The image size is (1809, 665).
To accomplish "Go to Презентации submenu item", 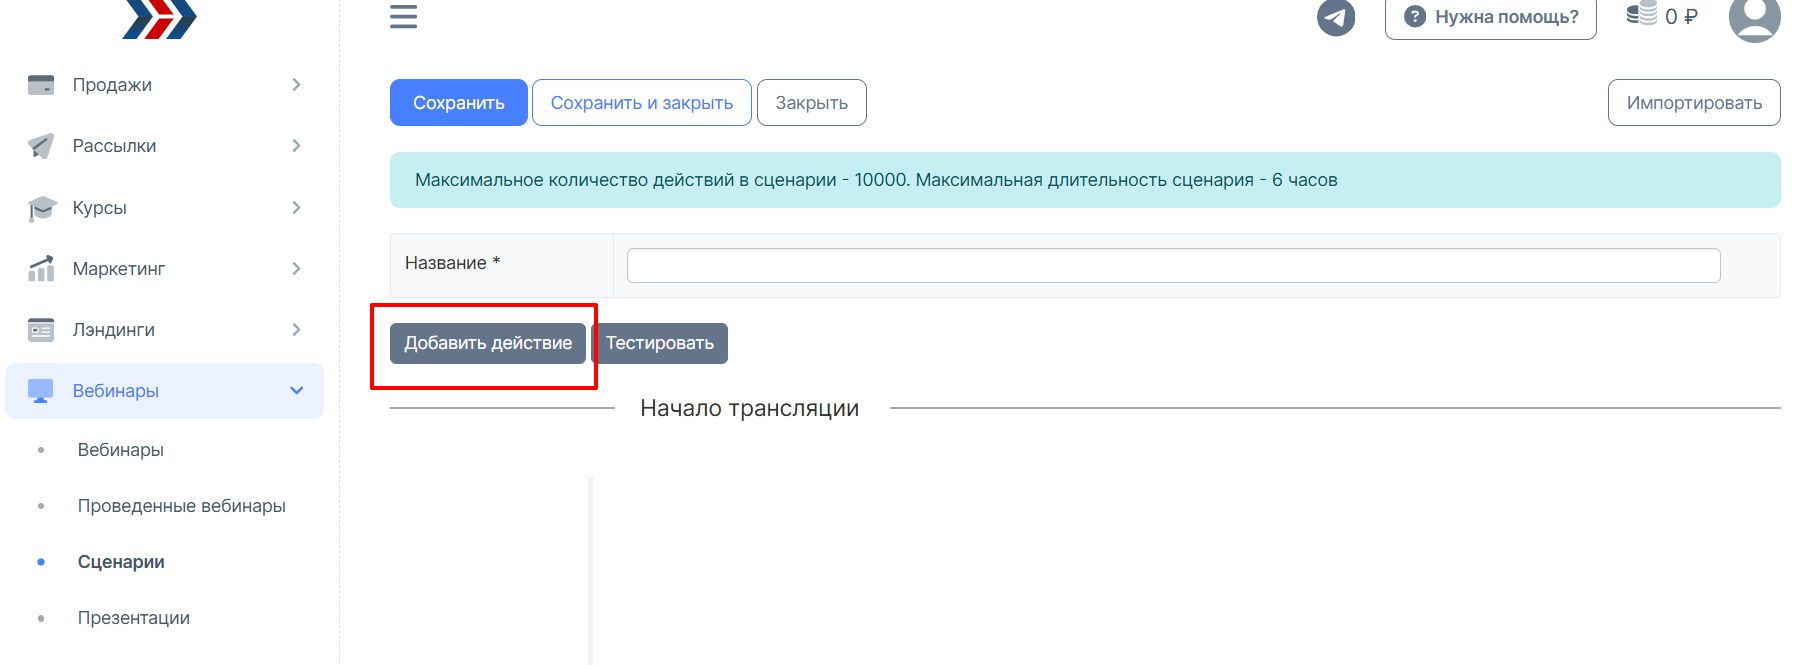I will click(x=133, y=618).
